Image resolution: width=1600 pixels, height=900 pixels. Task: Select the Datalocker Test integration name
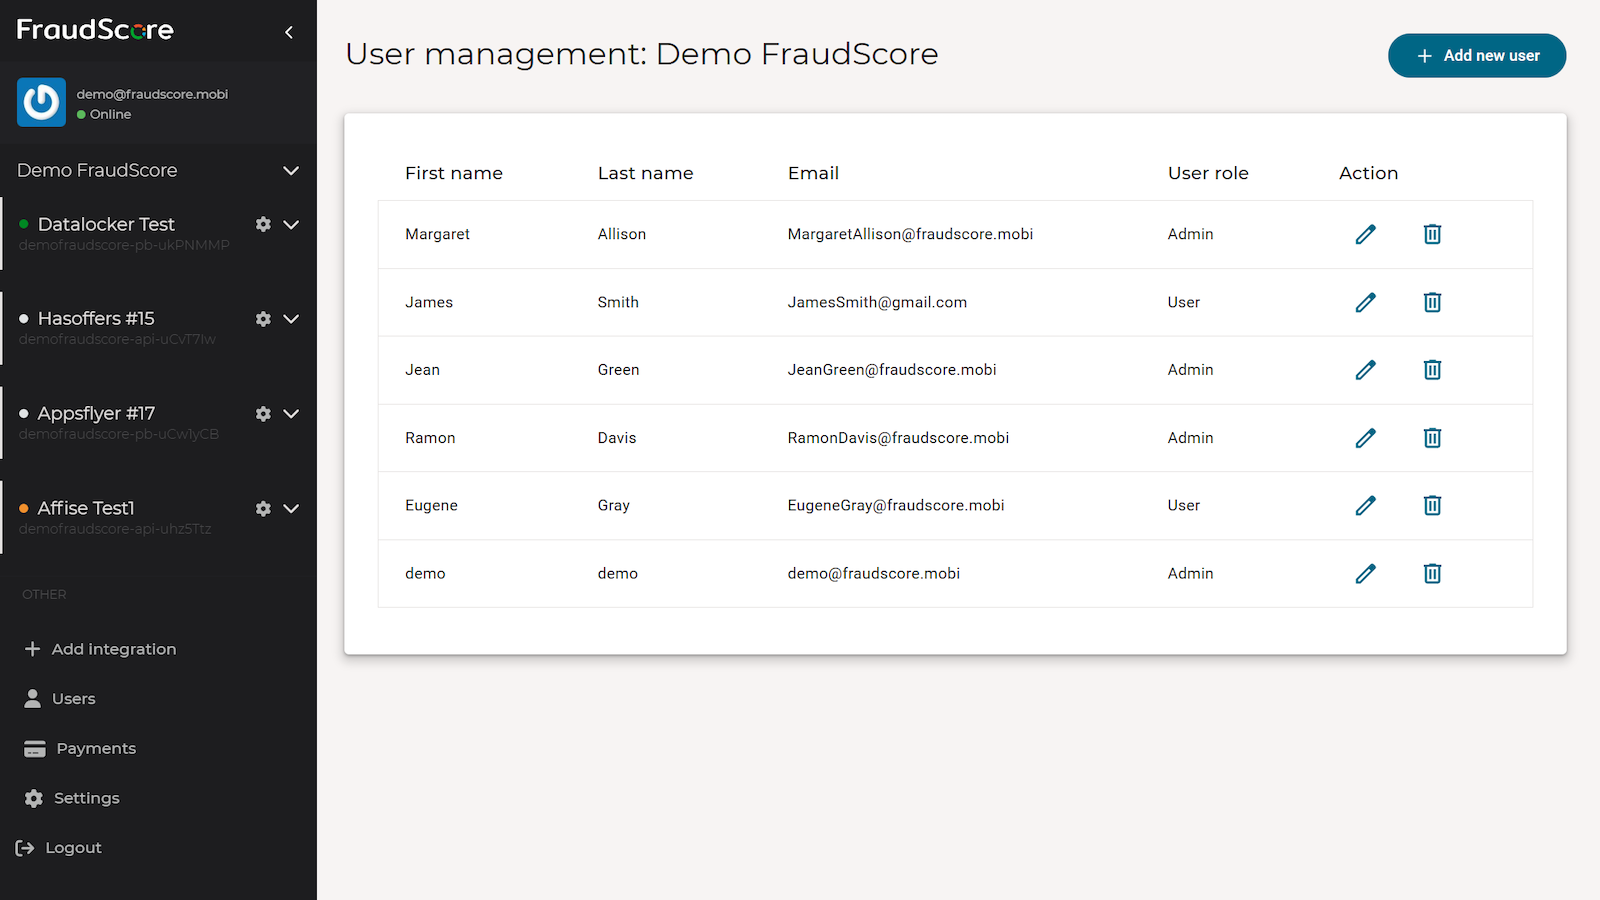[106, 224]
